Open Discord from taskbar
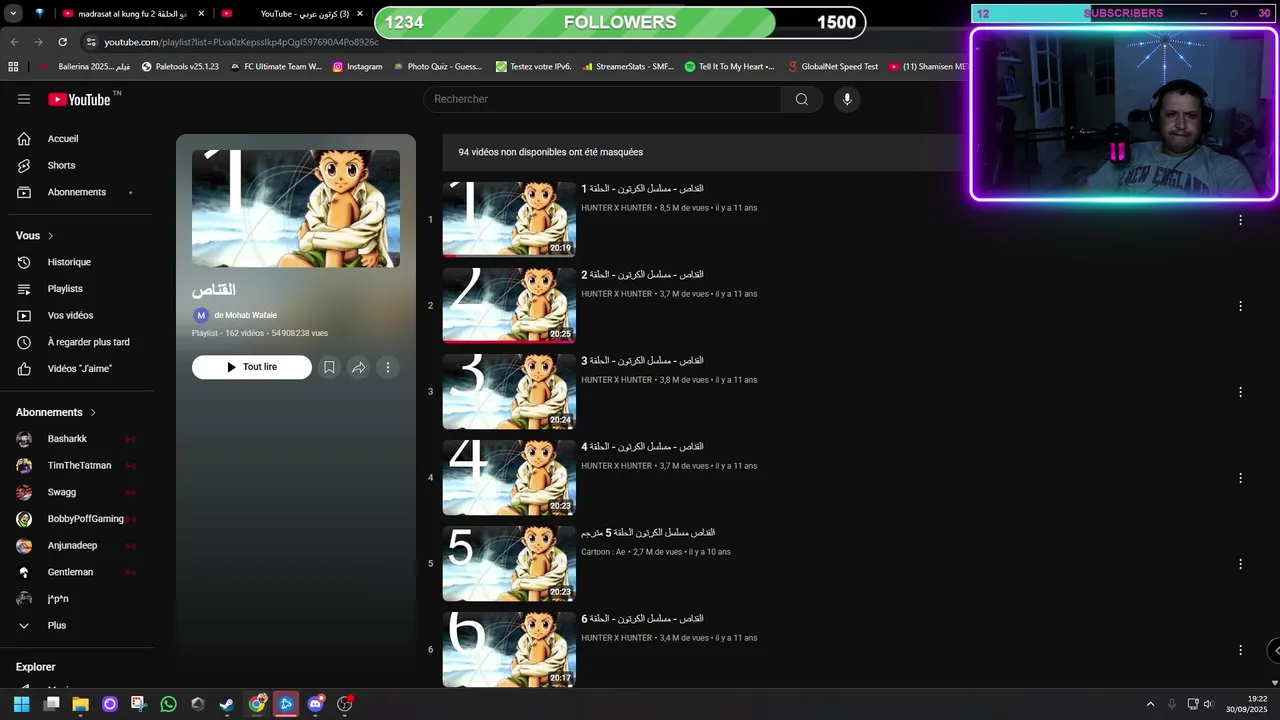This screenshot has width=1280, height=720. [x=316, y=704]
